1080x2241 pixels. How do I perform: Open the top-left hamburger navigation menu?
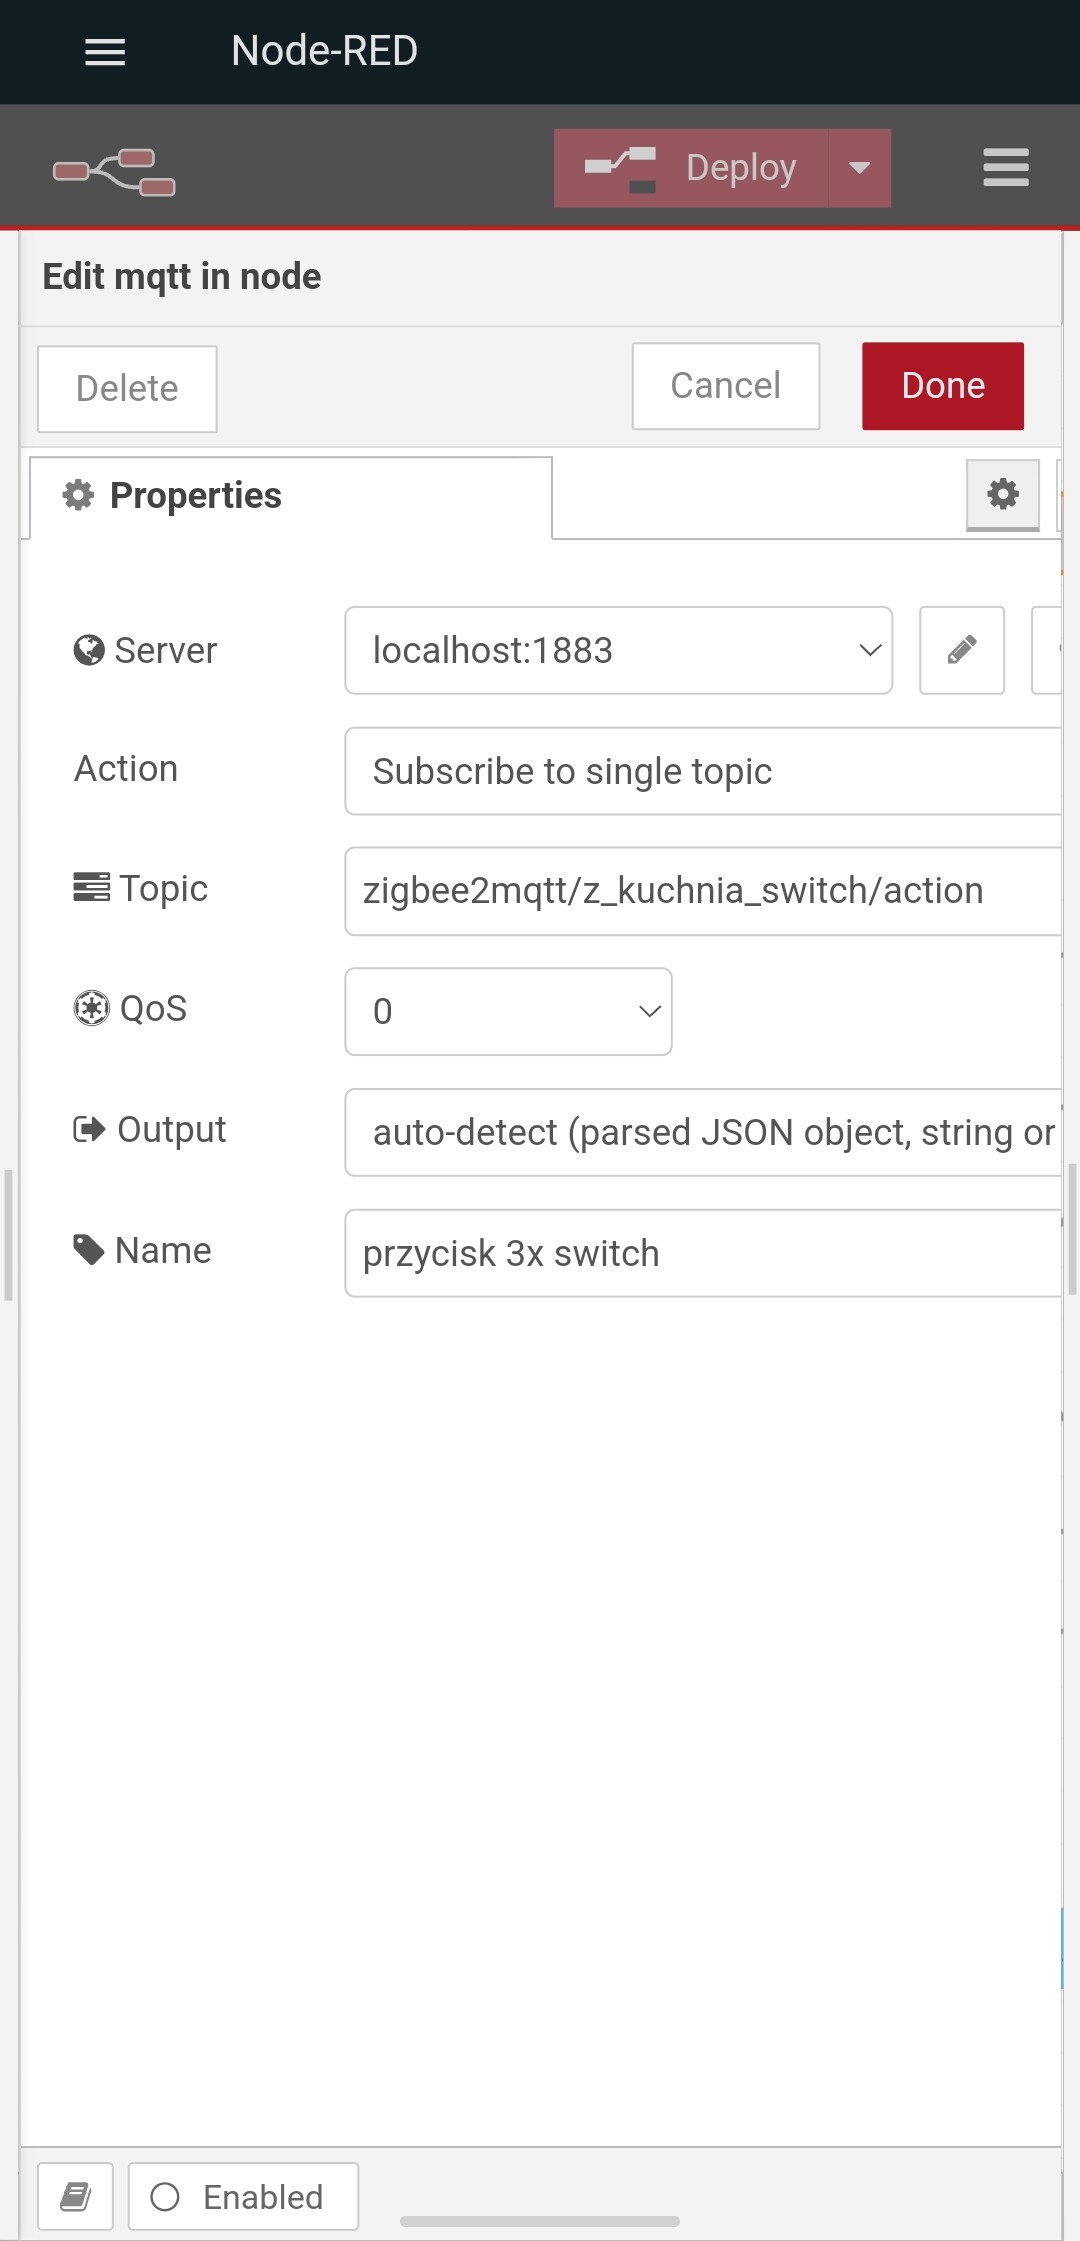point(105,52)
